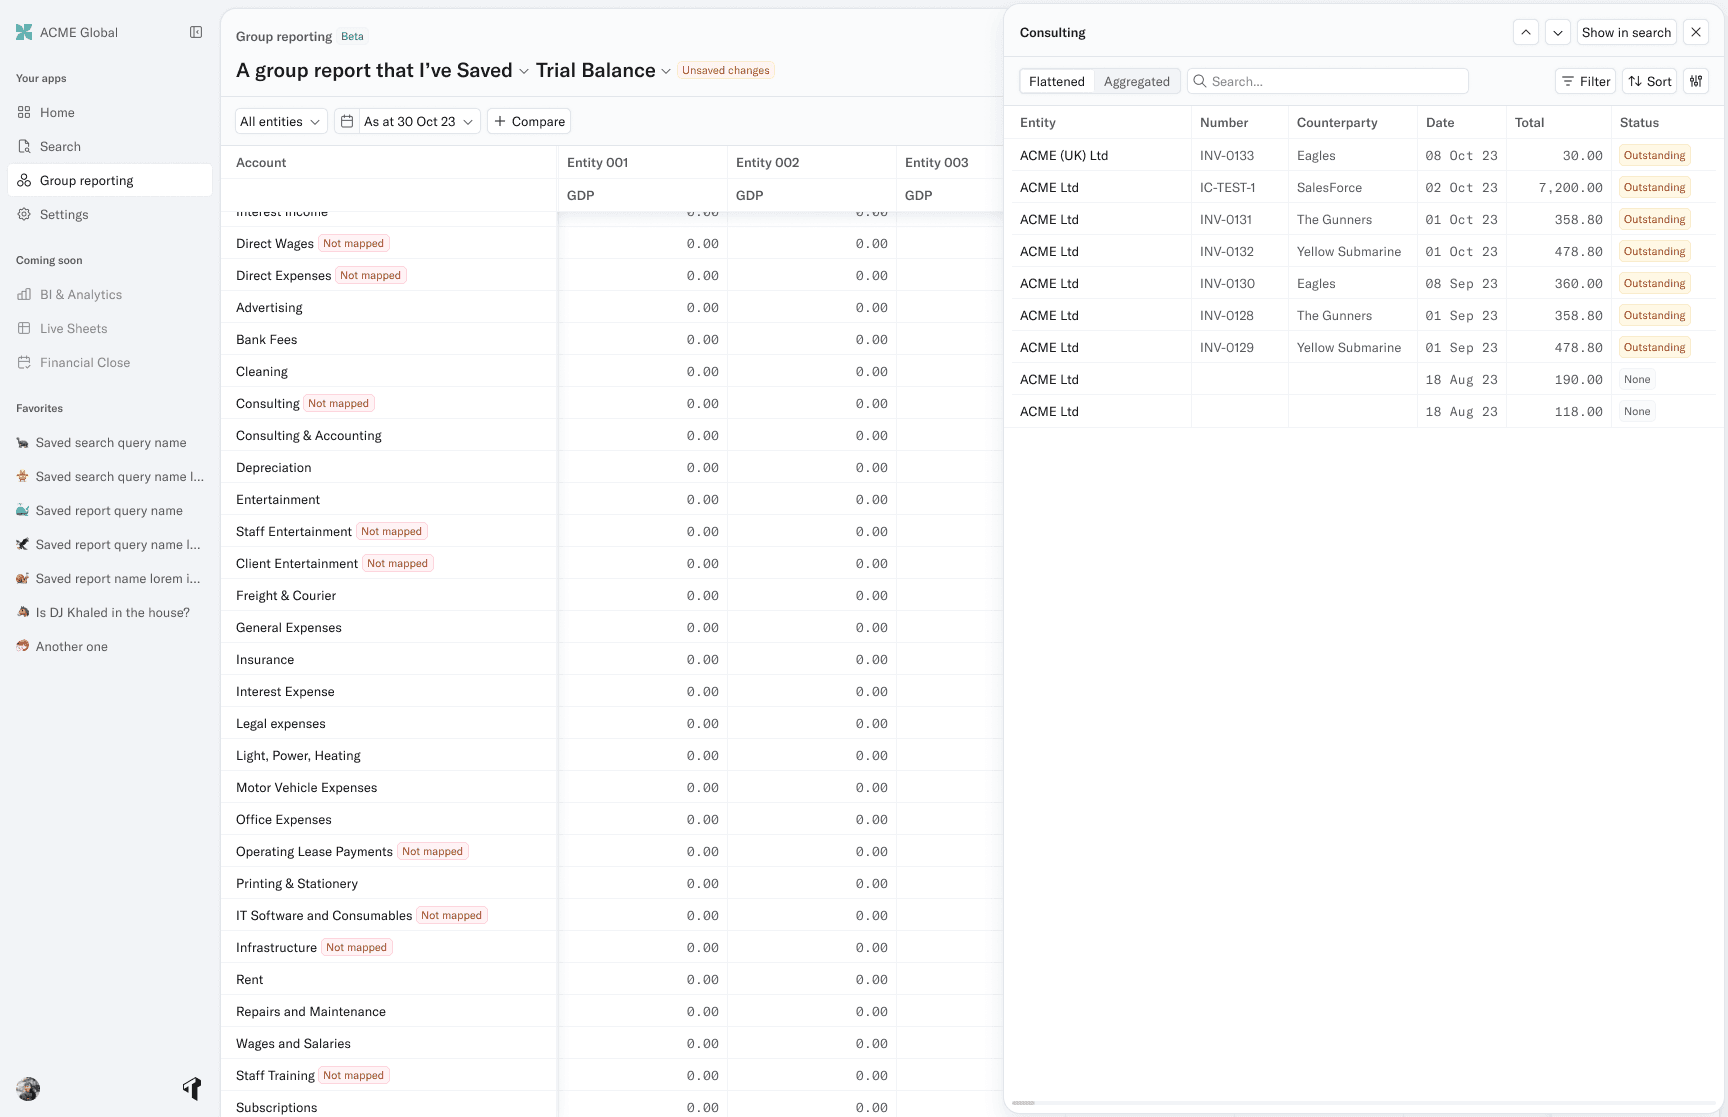
Task: Click the user avatar at bottom left
Action: click(28, 1088)
